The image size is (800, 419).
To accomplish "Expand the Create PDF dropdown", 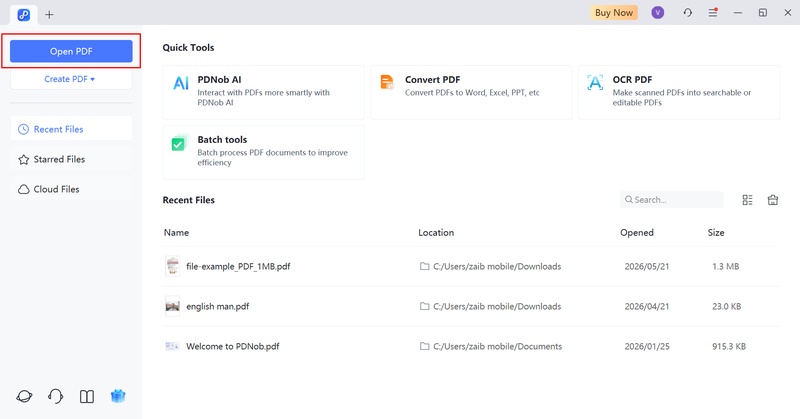I will coord(71,79).
